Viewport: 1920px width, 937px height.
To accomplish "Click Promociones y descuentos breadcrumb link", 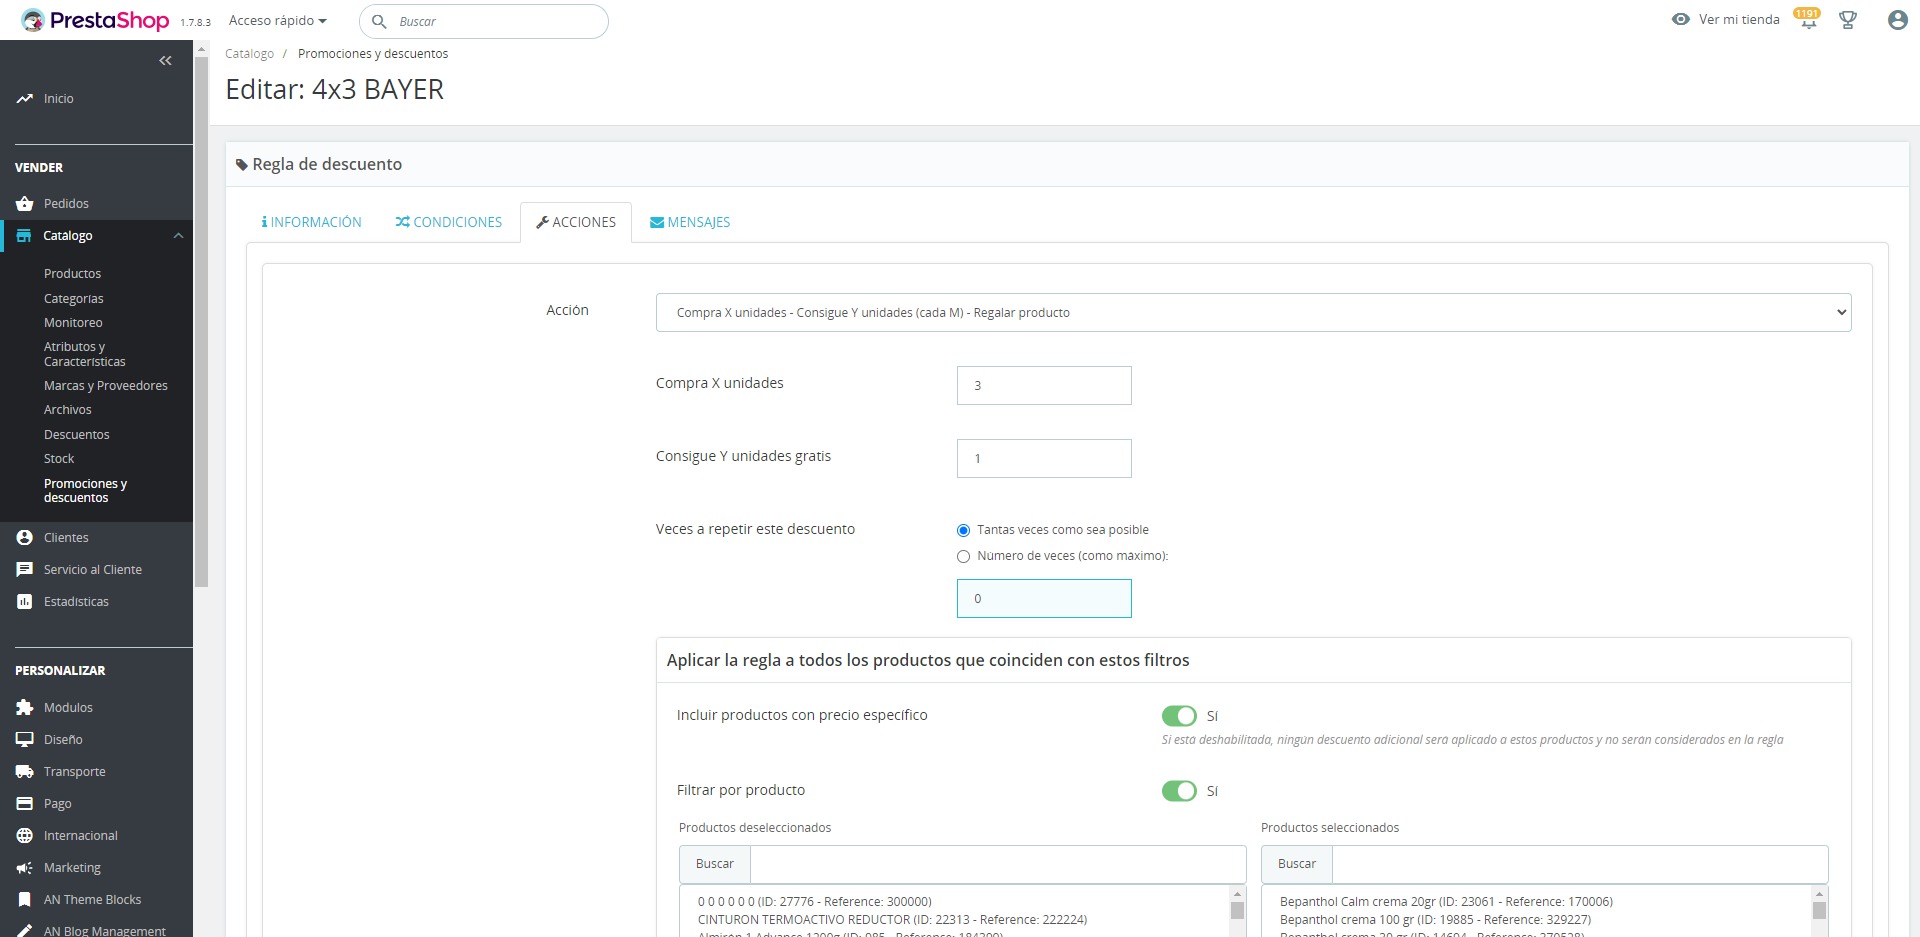I will tap(373, 54).
